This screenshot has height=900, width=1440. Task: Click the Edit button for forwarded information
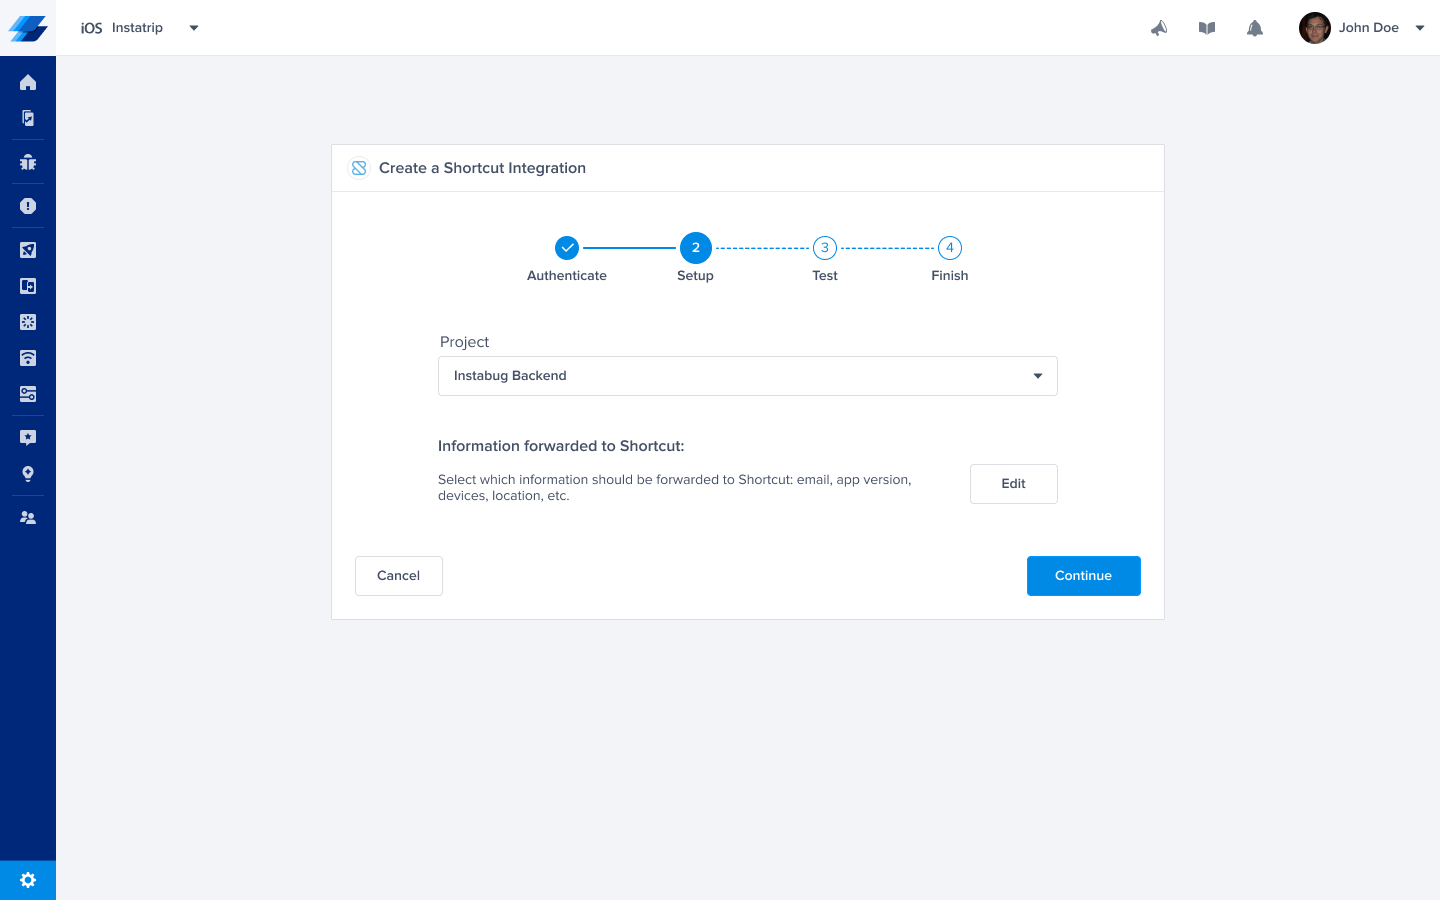pyautogui.click(x=1014, y=484)
